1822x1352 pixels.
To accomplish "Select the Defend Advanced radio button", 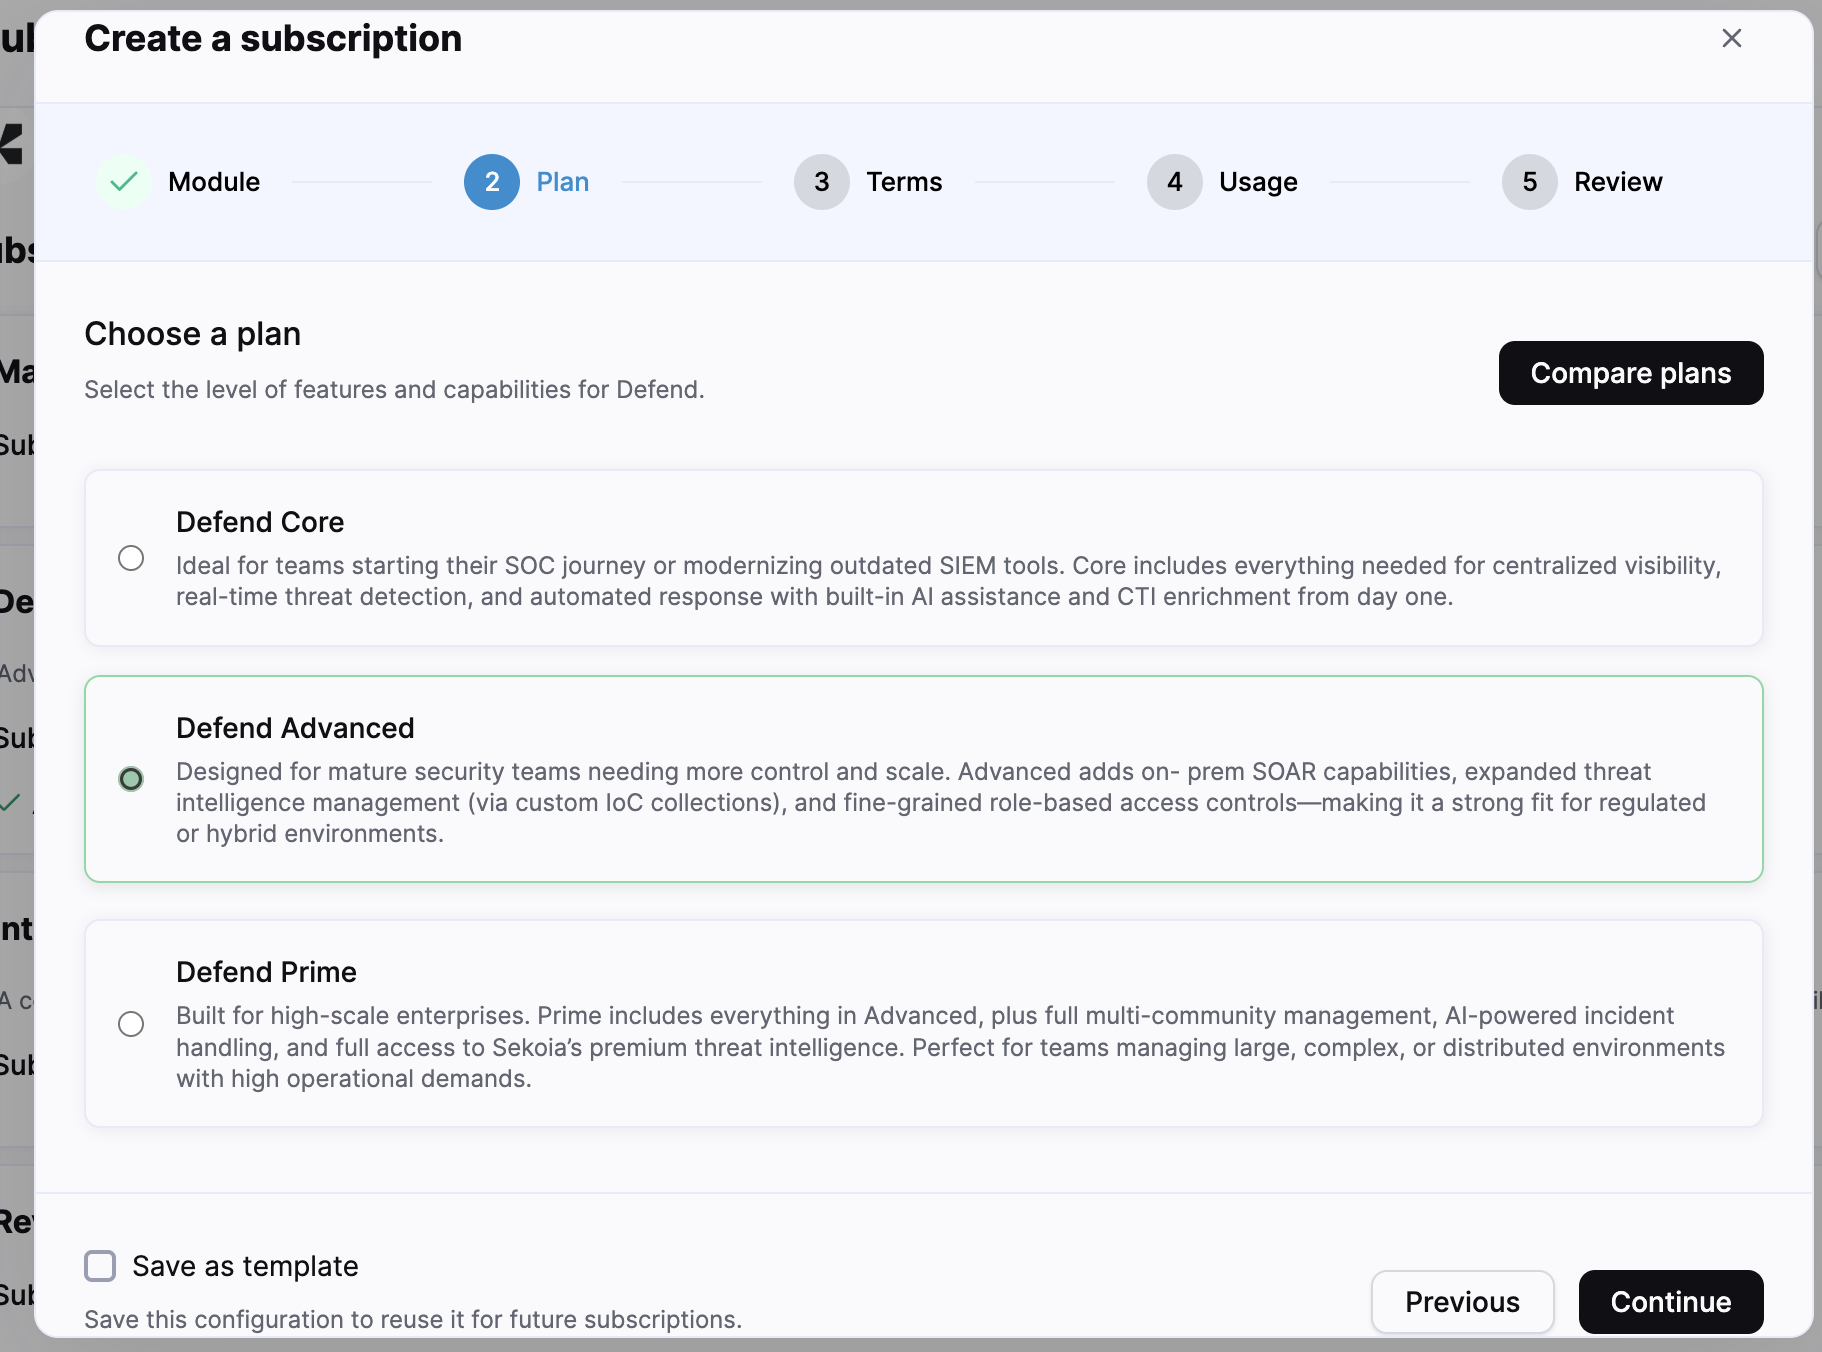I will (x=131, y=779).
